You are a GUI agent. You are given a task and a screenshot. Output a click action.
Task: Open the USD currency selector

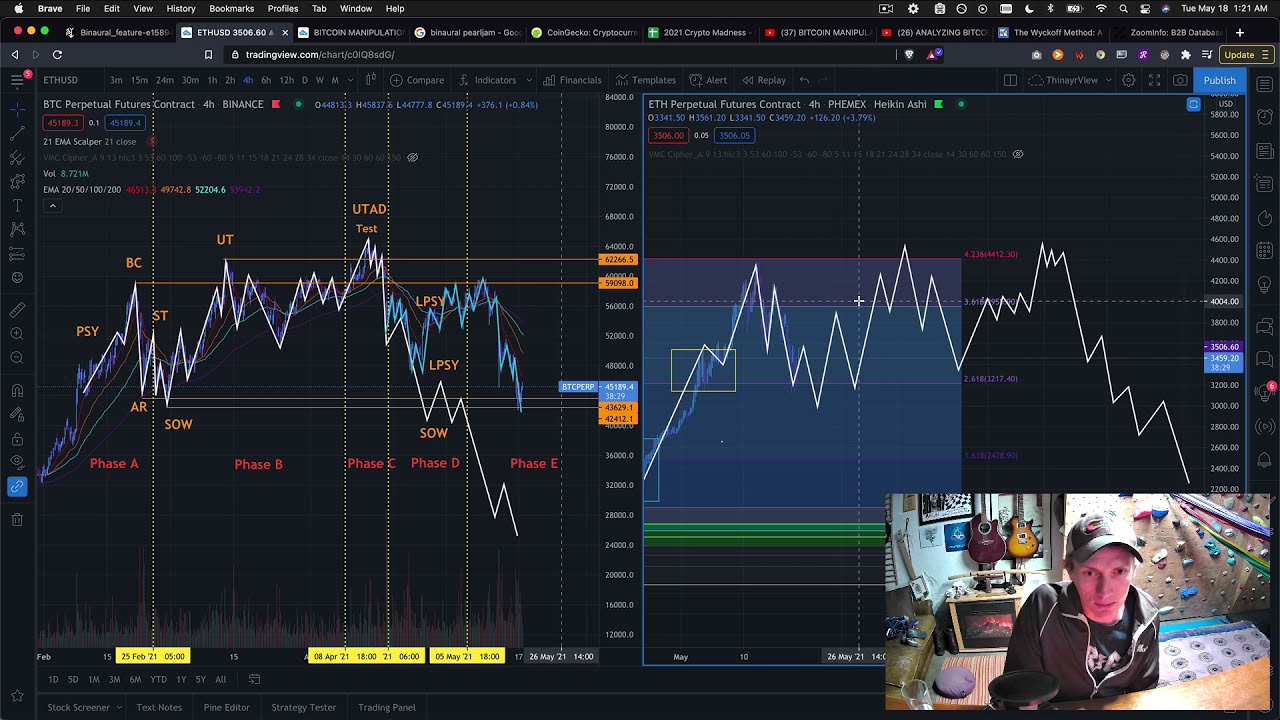1226,104
